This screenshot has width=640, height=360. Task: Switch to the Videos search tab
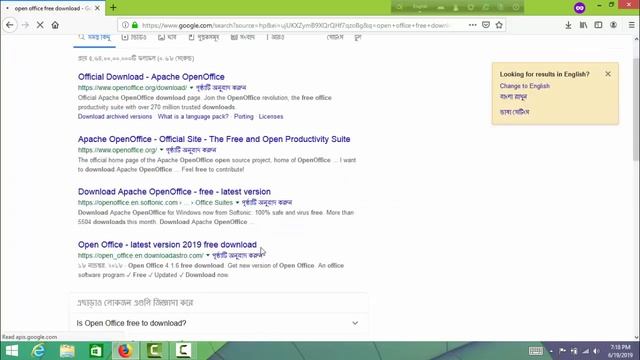(134, 37)
